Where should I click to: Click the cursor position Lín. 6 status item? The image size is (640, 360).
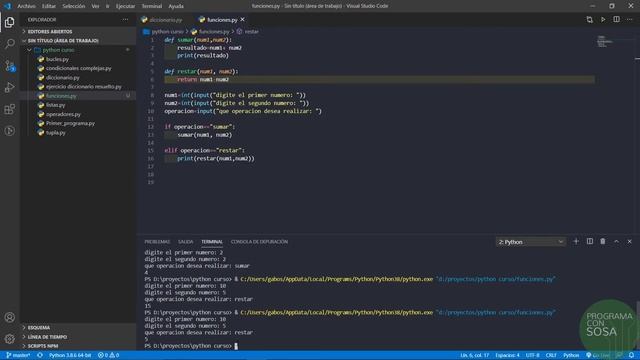click(474, 356)
